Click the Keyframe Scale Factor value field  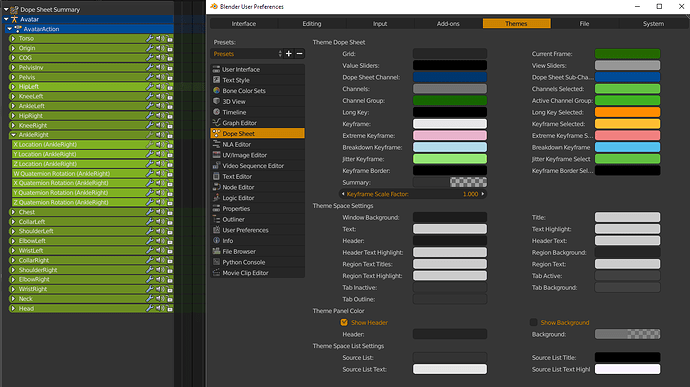pos(413,194)
